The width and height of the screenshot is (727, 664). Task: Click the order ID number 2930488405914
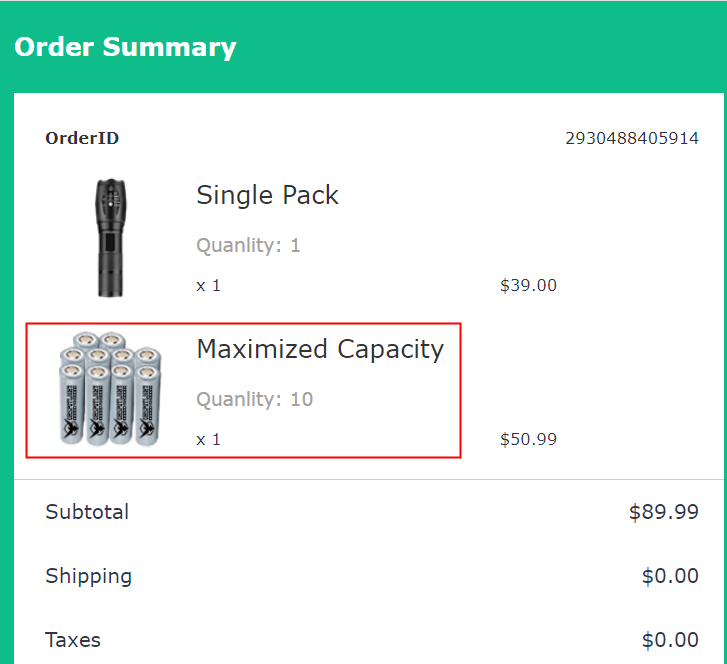click(x=632, y=138)
